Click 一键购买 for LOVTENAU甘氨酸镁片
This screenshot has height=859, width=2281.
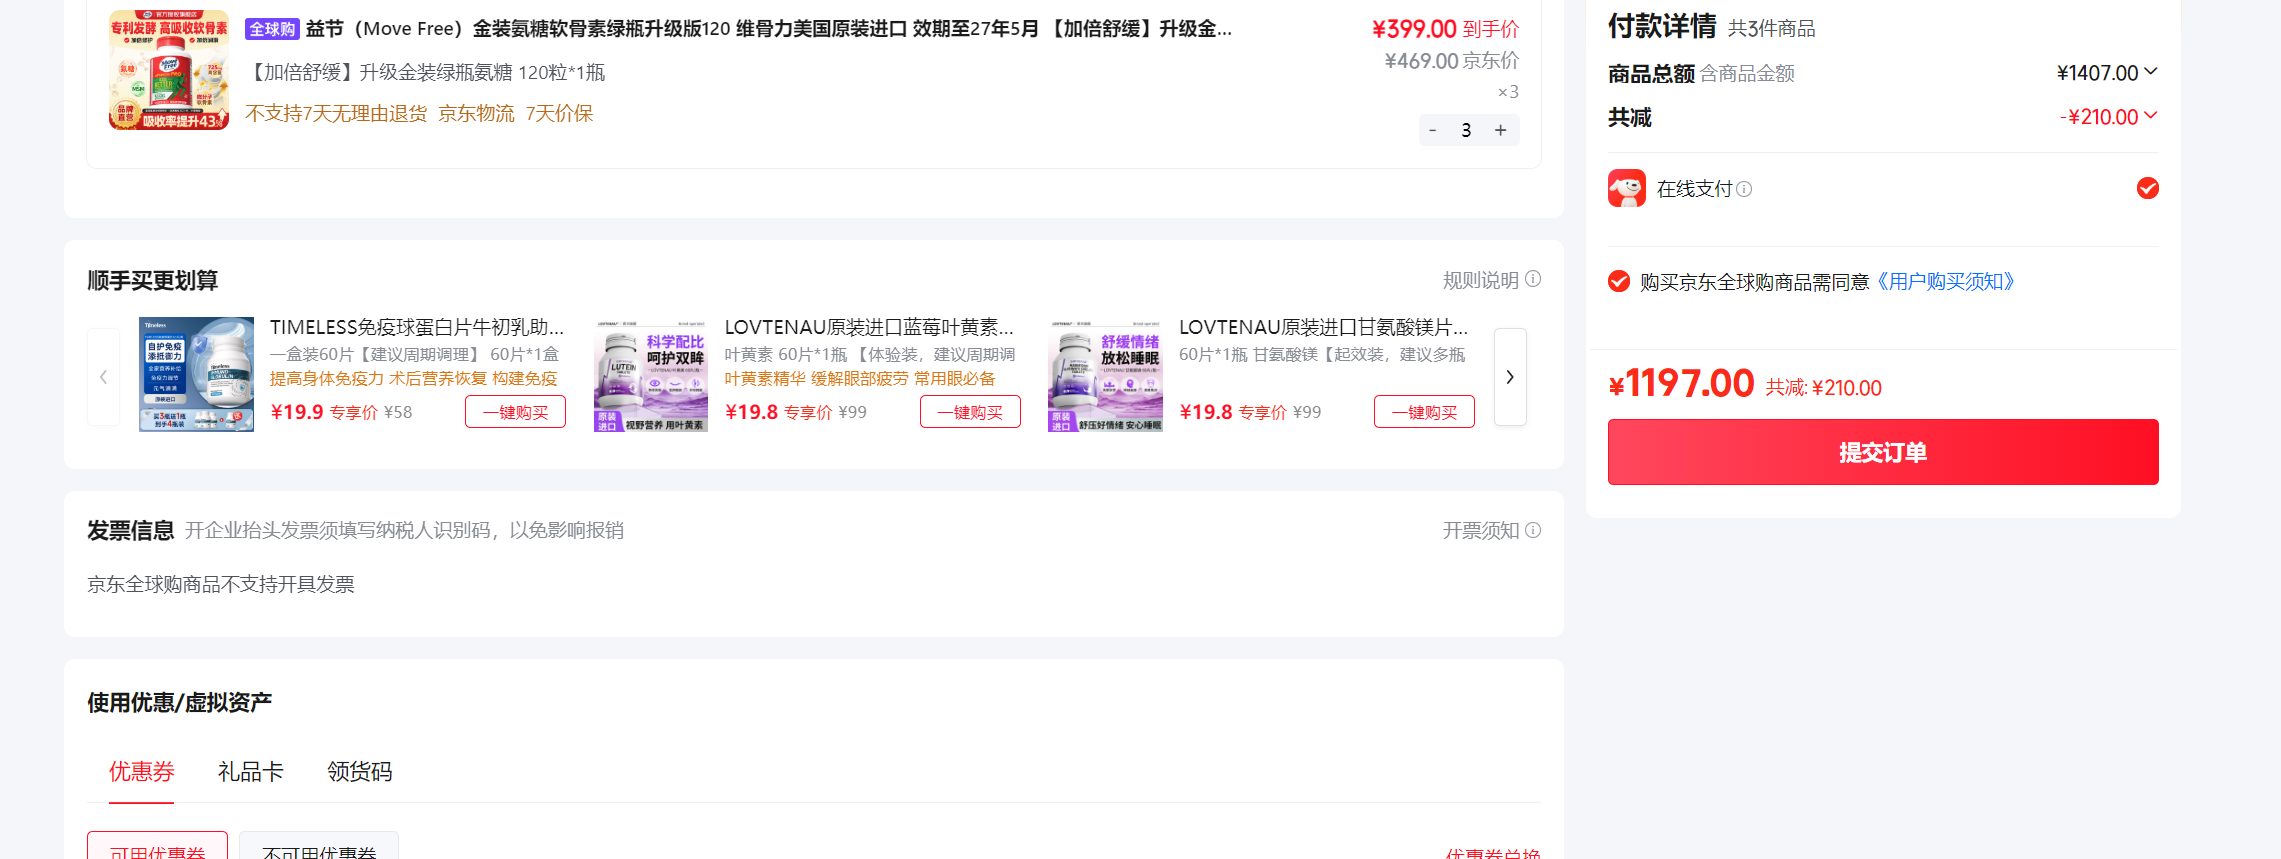pyautogui.click(x=1424, y=412)
